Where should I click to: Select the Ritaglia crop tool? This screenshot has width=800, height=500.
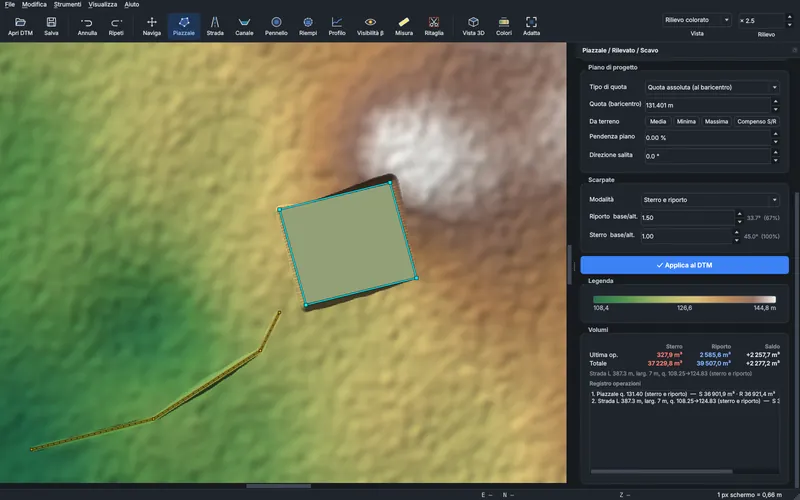(x=434, y=26)
